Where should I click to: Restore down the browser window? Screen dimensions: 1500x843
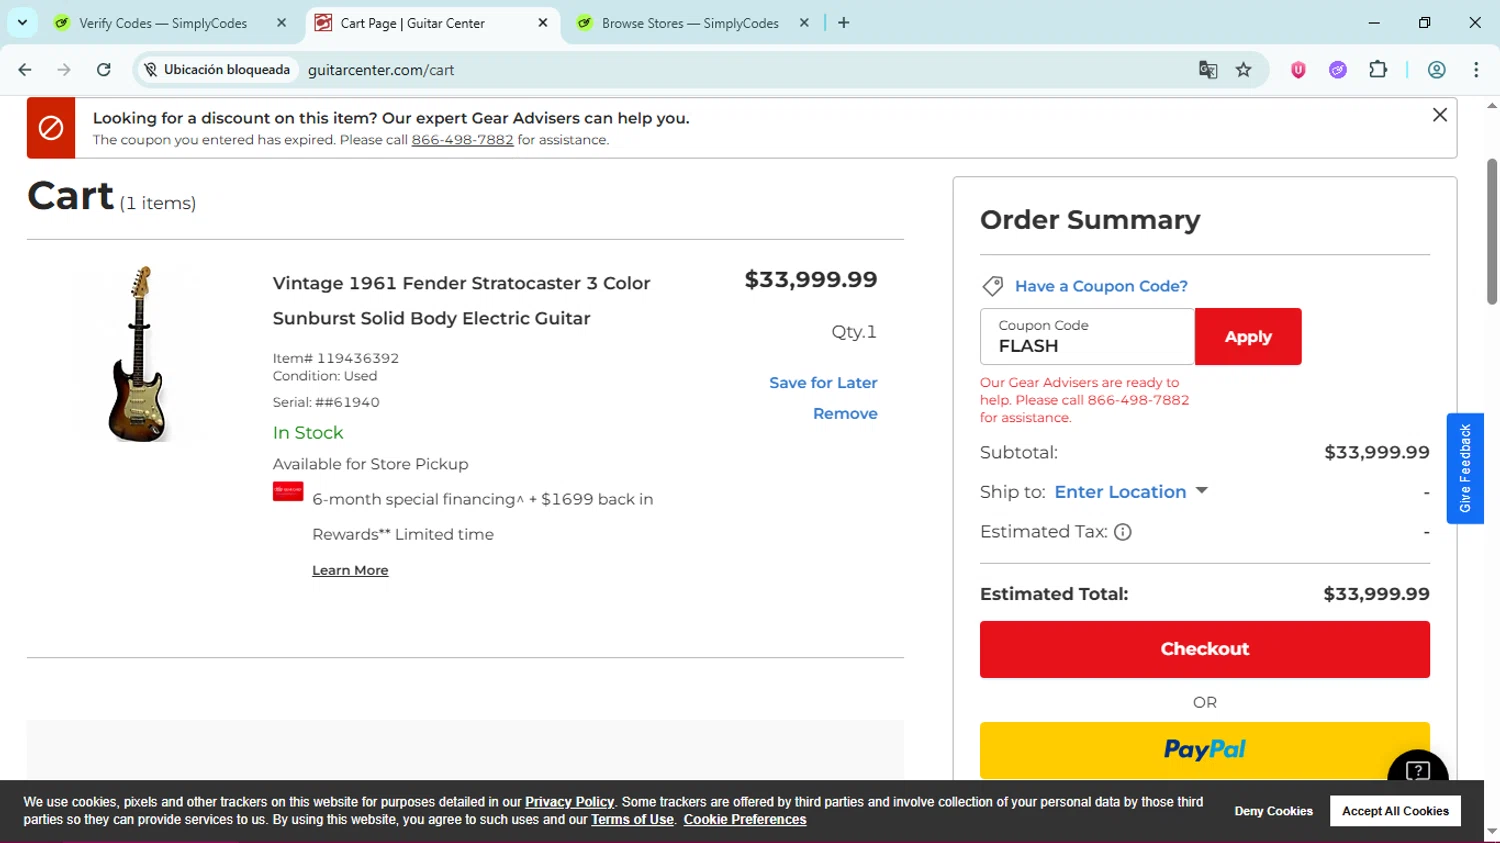tap(1425, 23)
